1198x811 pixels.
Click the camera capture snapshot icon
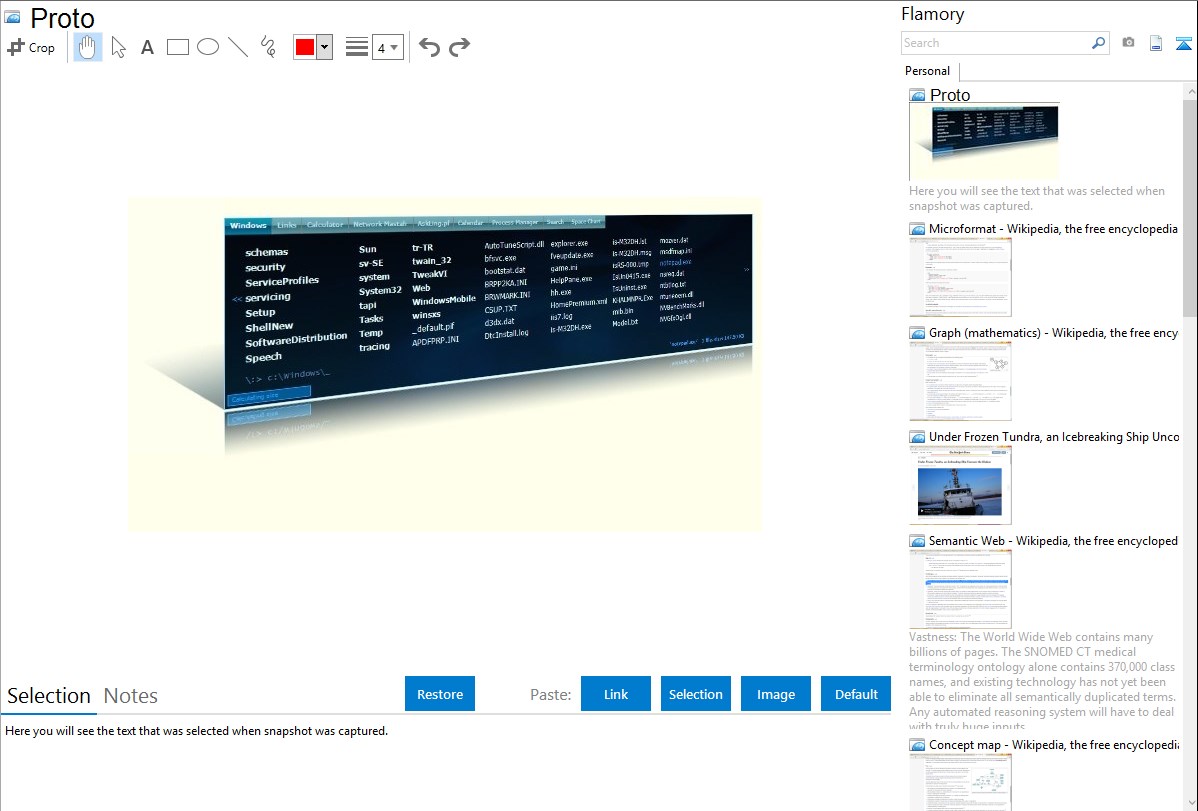(1128, 43)
